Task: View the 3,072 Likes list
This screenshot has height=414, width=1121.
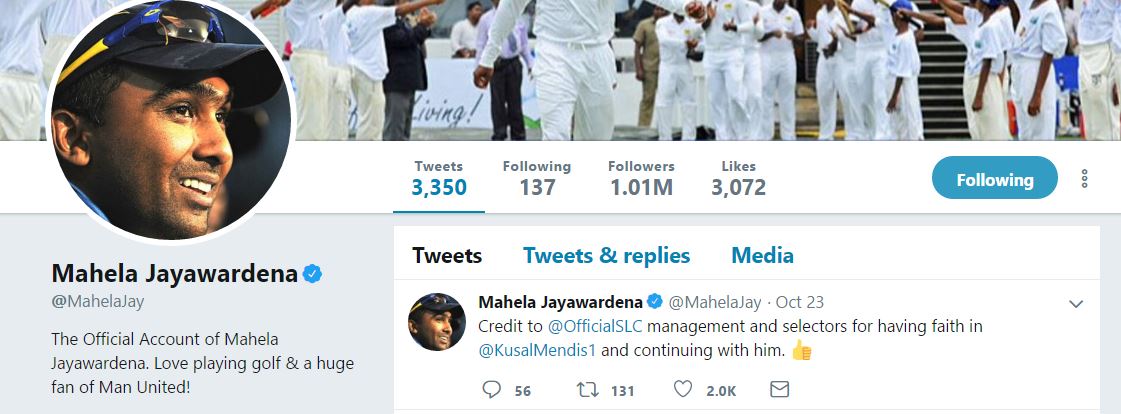Action: (x=738, y=177)
